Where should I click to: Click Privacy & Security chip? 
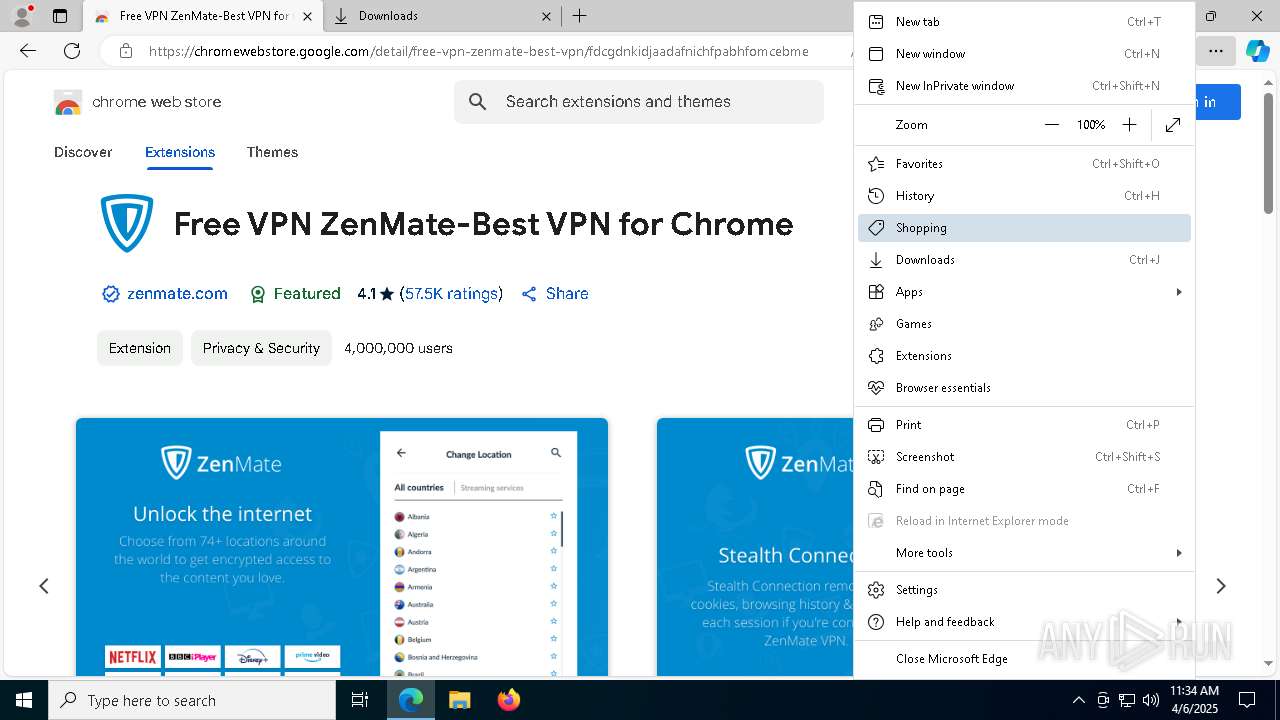click(x=261, y=348)
